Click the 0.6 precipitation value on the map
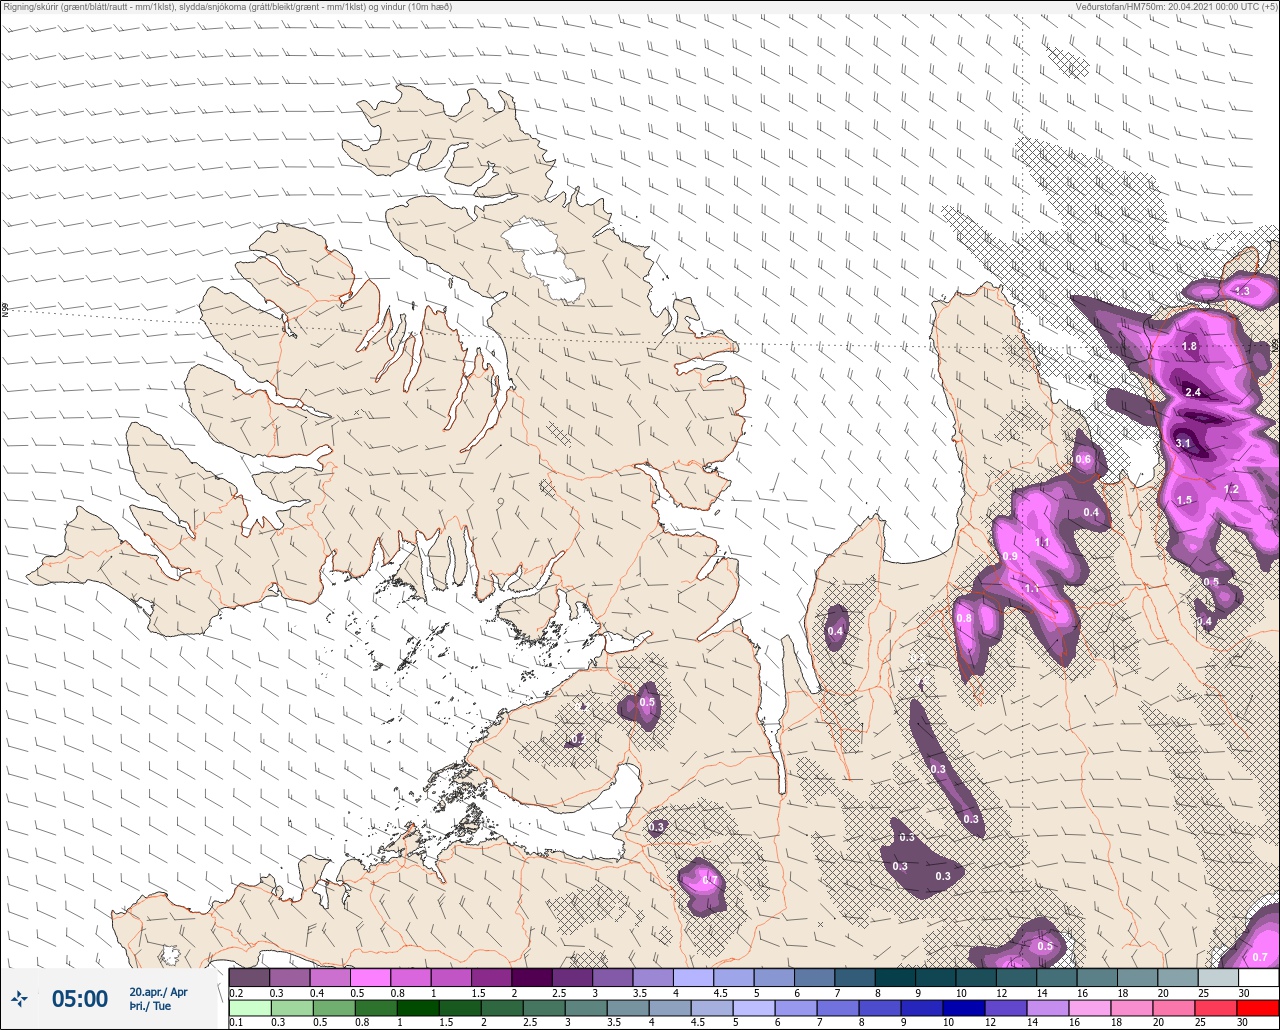1280x1030 pixels. 1083,459
